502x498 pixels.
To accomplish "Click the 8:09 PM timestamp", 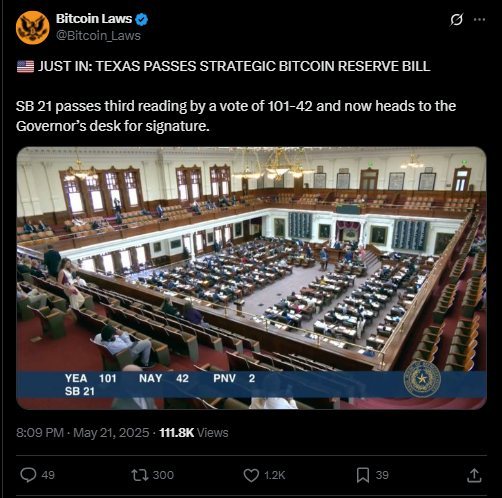I will [x=40, y=433].
